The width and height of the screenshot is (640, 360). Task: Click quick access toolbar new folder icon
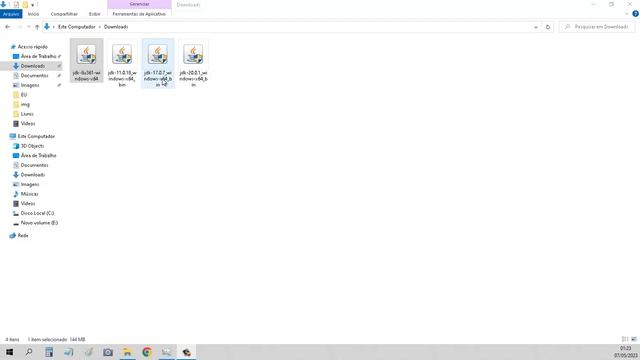point(25,4)
